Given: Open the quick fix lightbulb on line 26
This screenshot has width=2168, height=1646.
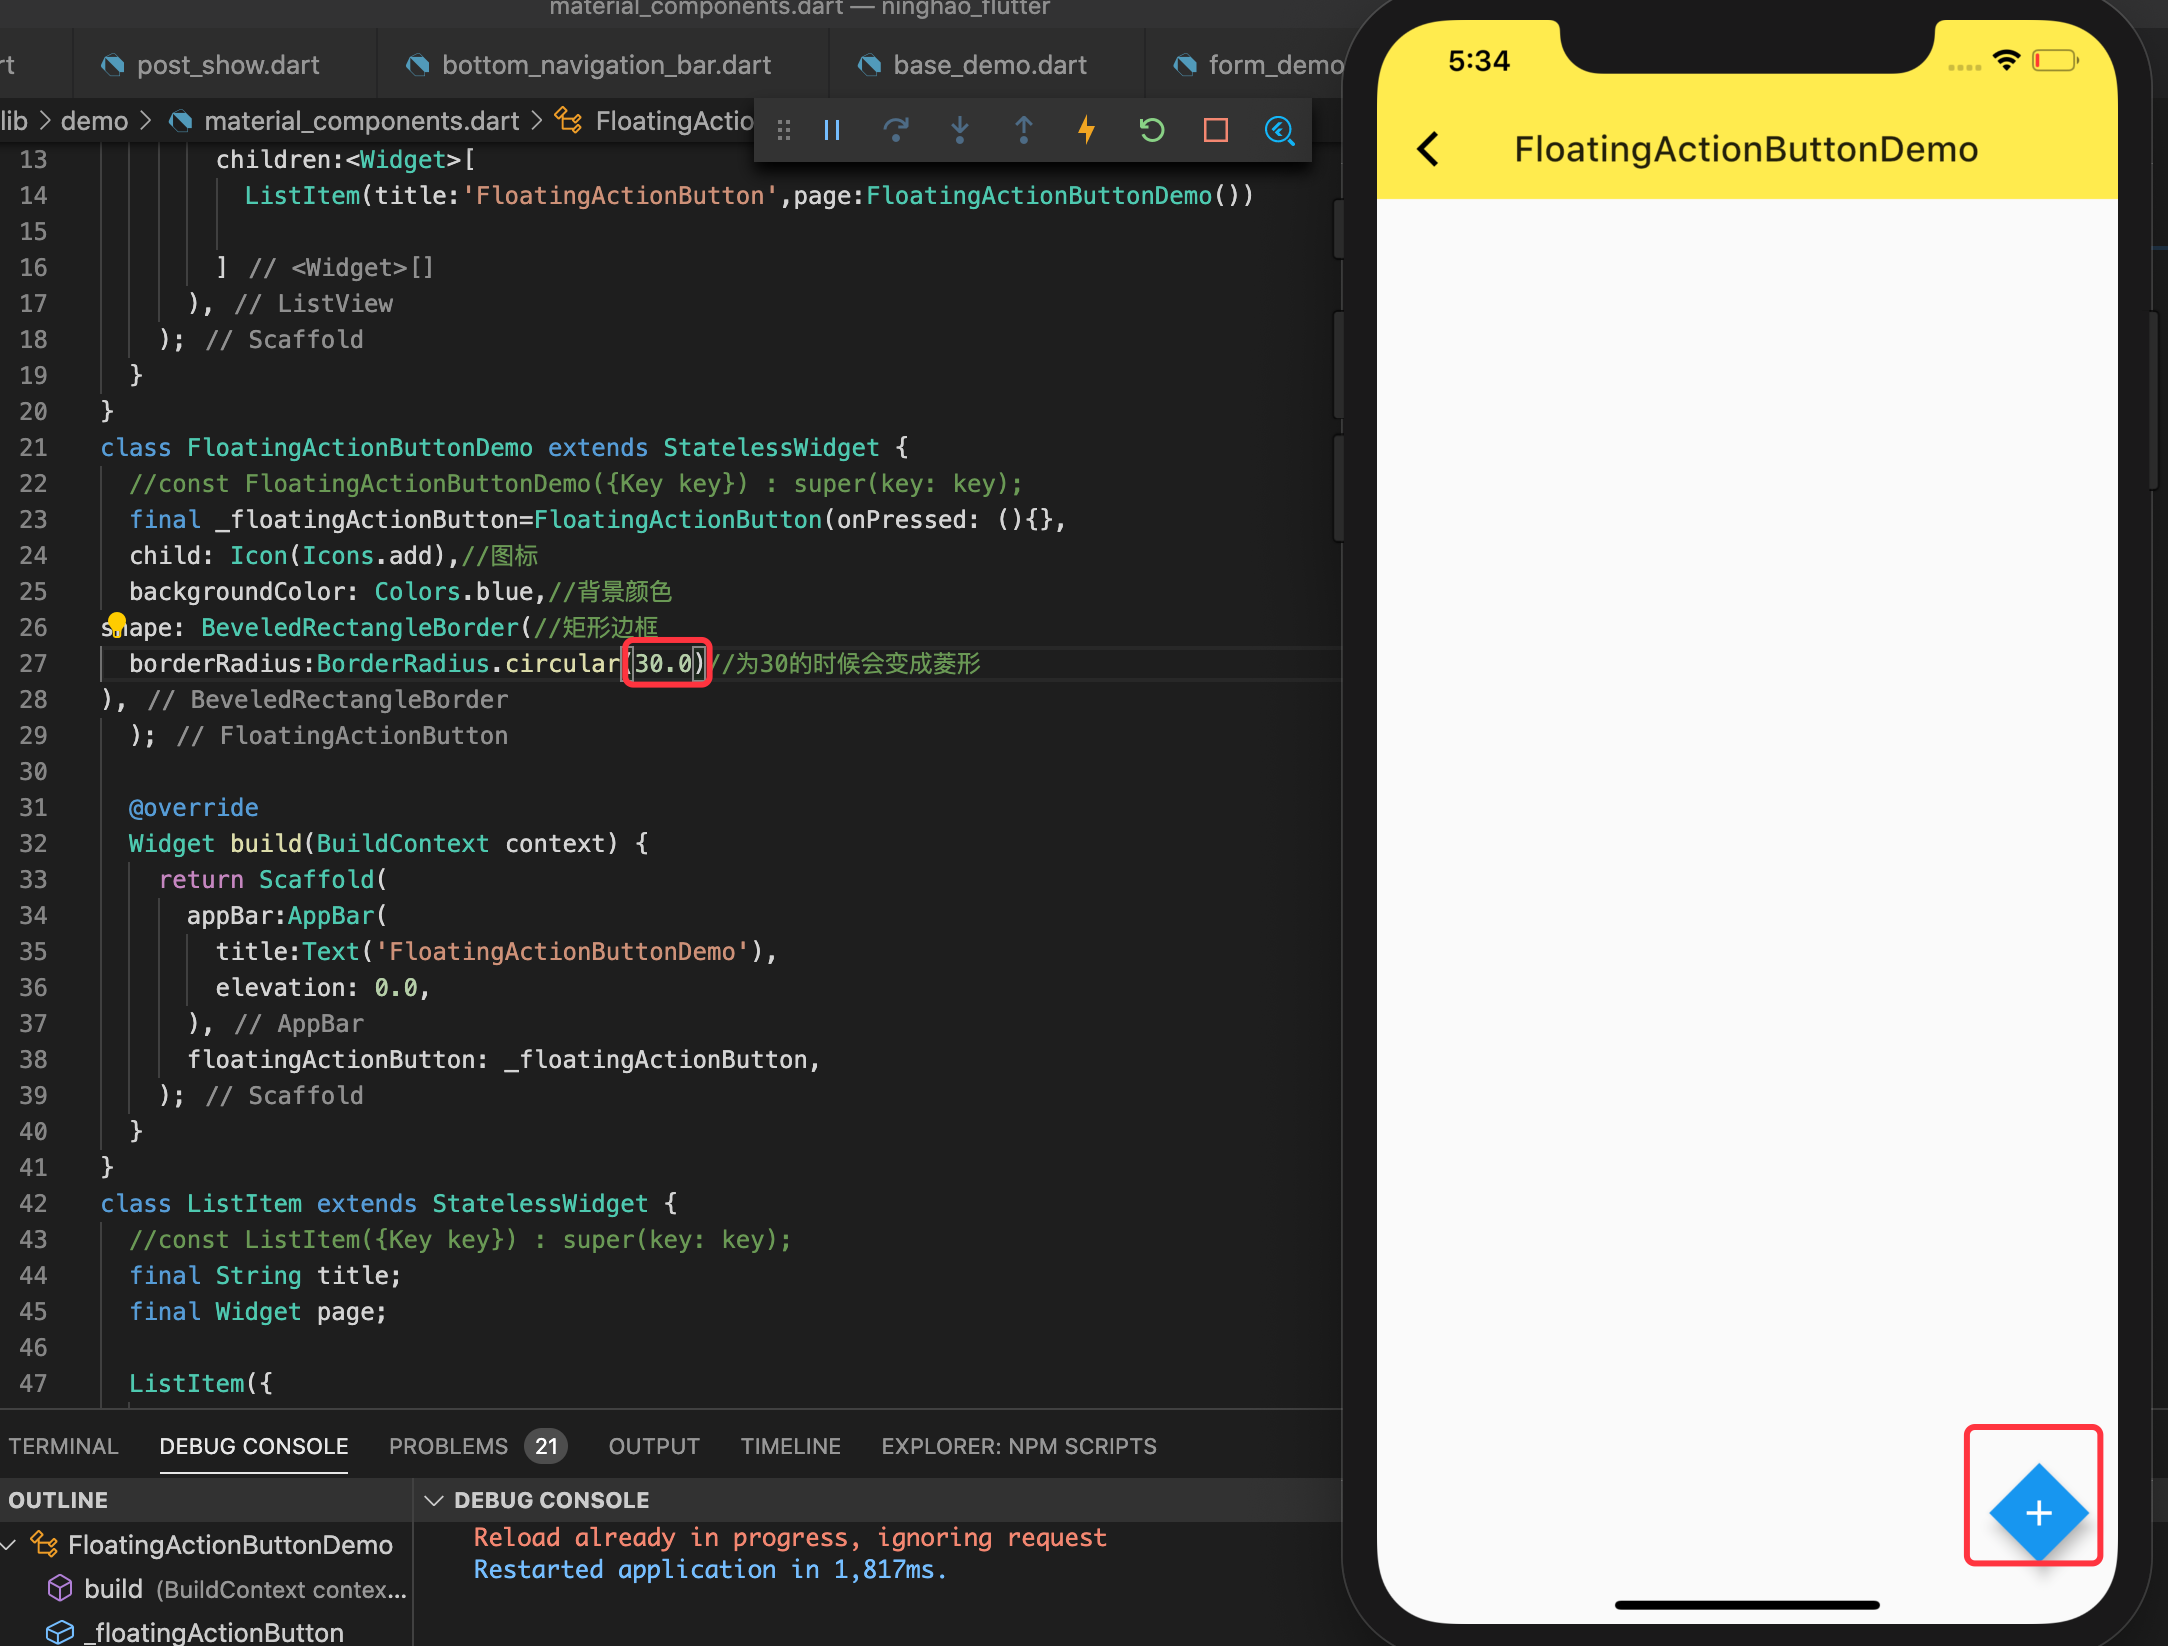Looking at the screenshot, I should click(x=118, y=622).
